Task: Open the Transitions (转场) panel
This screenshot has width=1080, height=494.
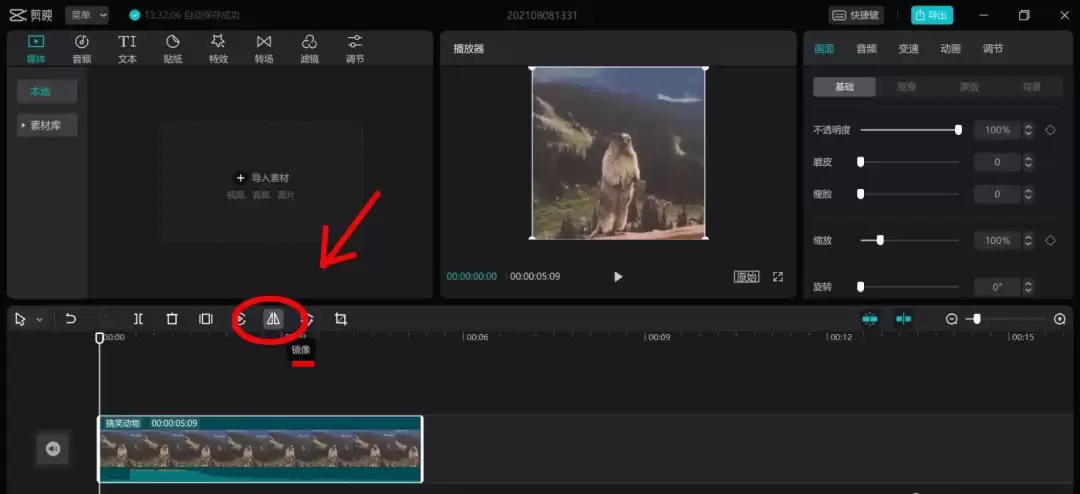Action: (x=264, y=48)
